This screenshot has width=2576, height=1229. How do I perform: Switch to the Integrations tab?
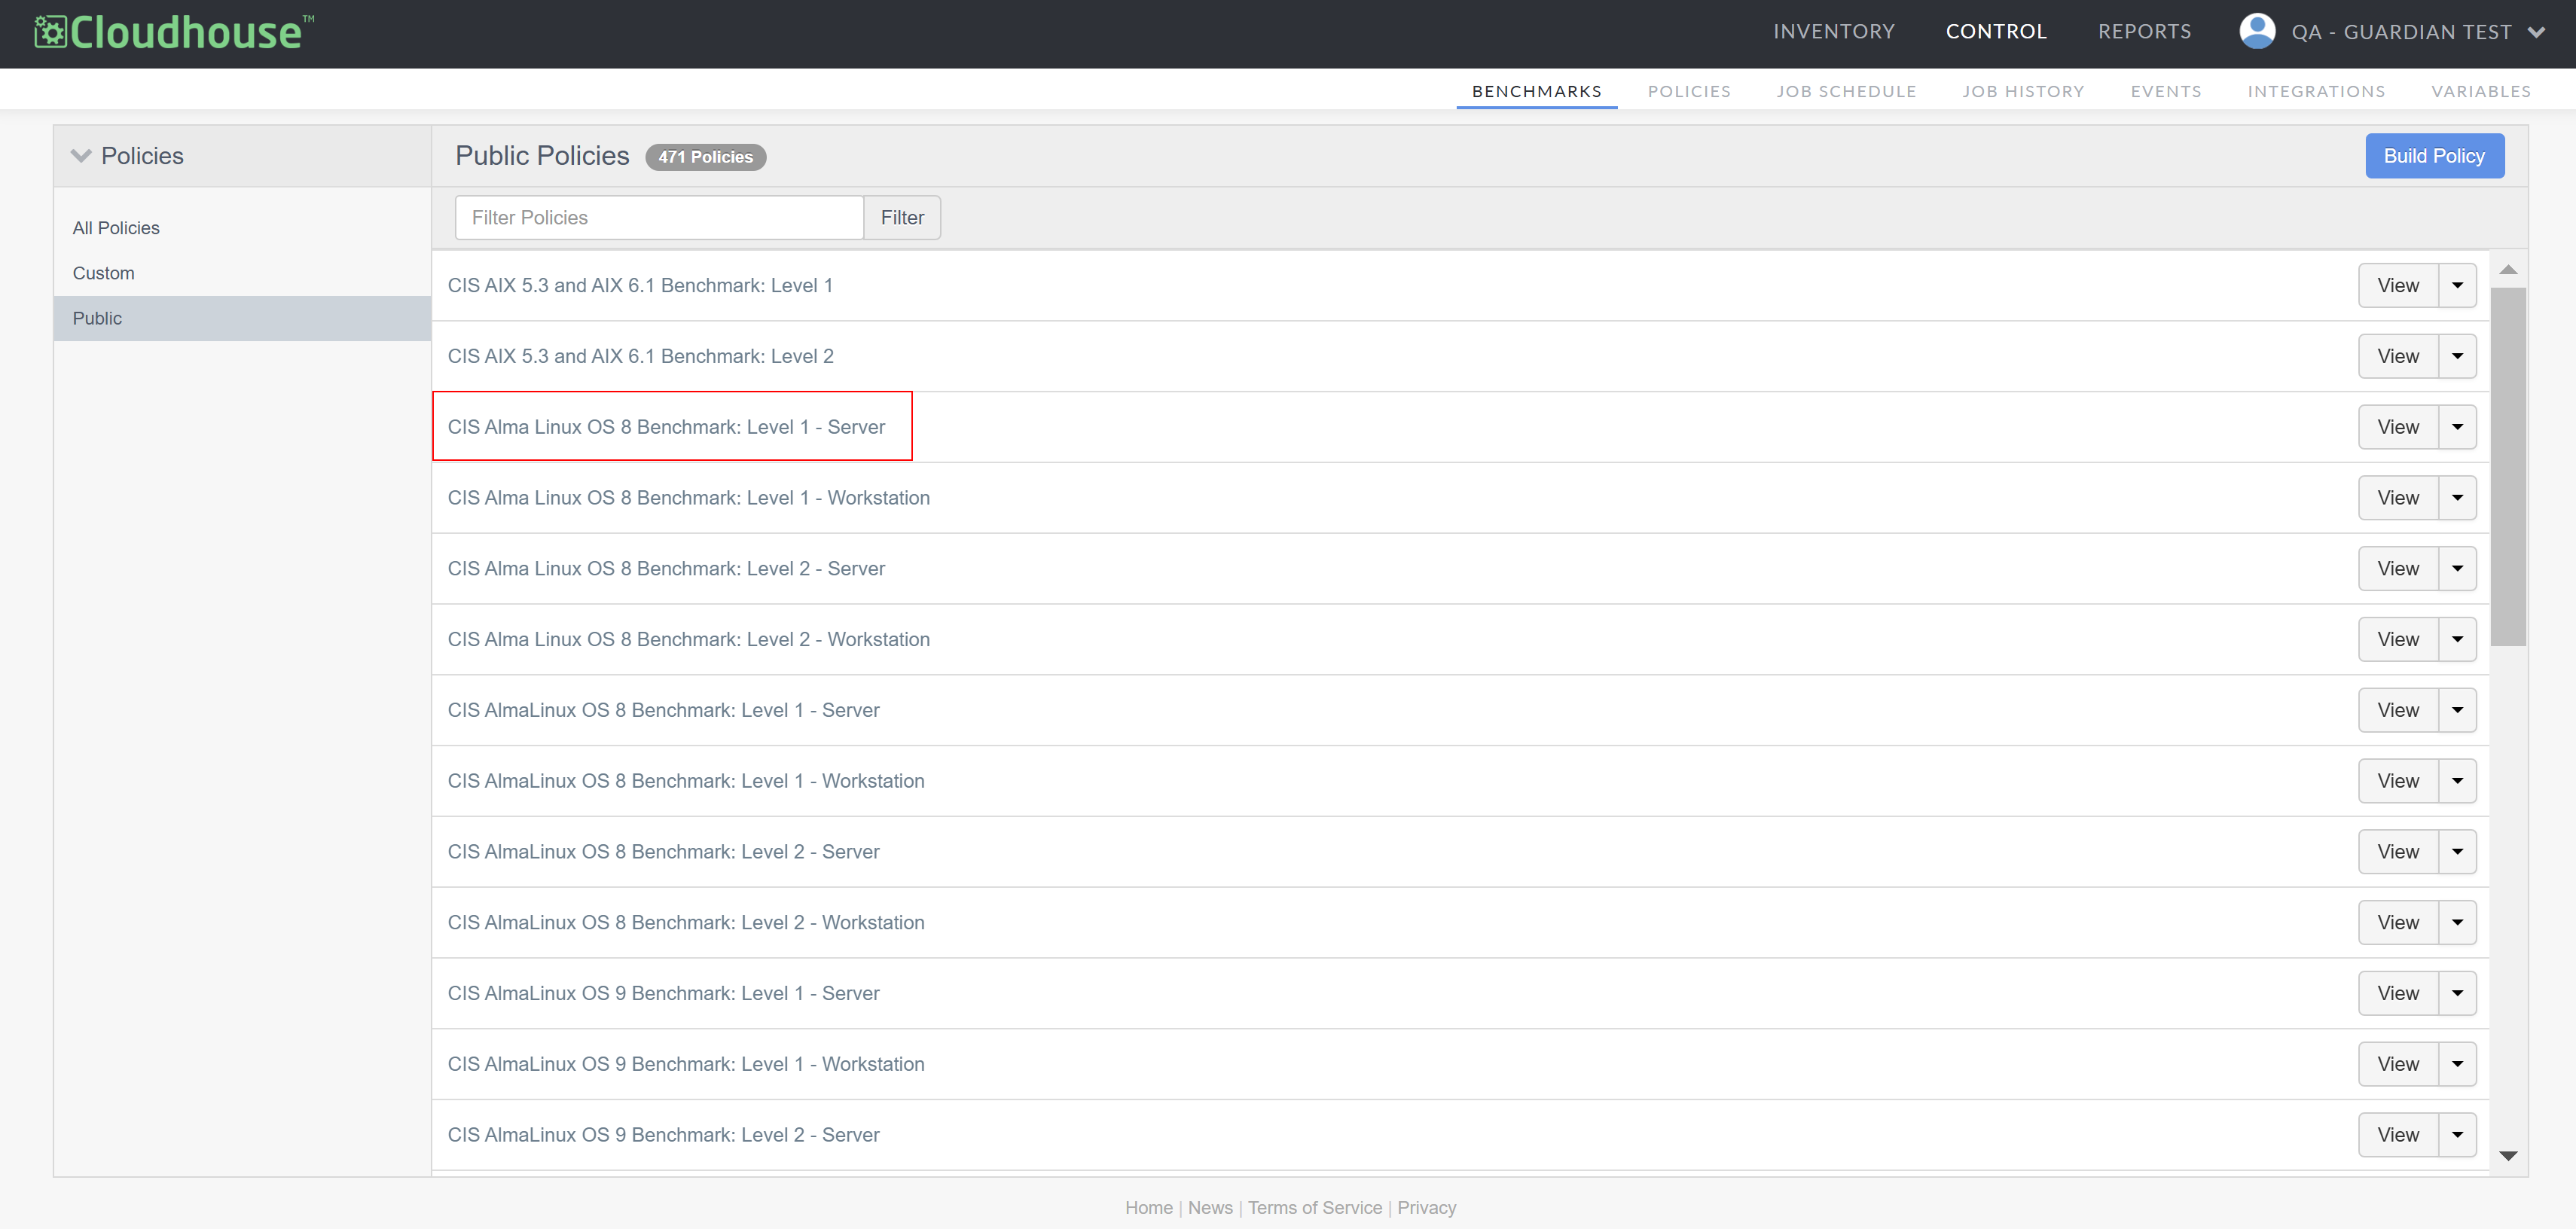[2316, 91]
